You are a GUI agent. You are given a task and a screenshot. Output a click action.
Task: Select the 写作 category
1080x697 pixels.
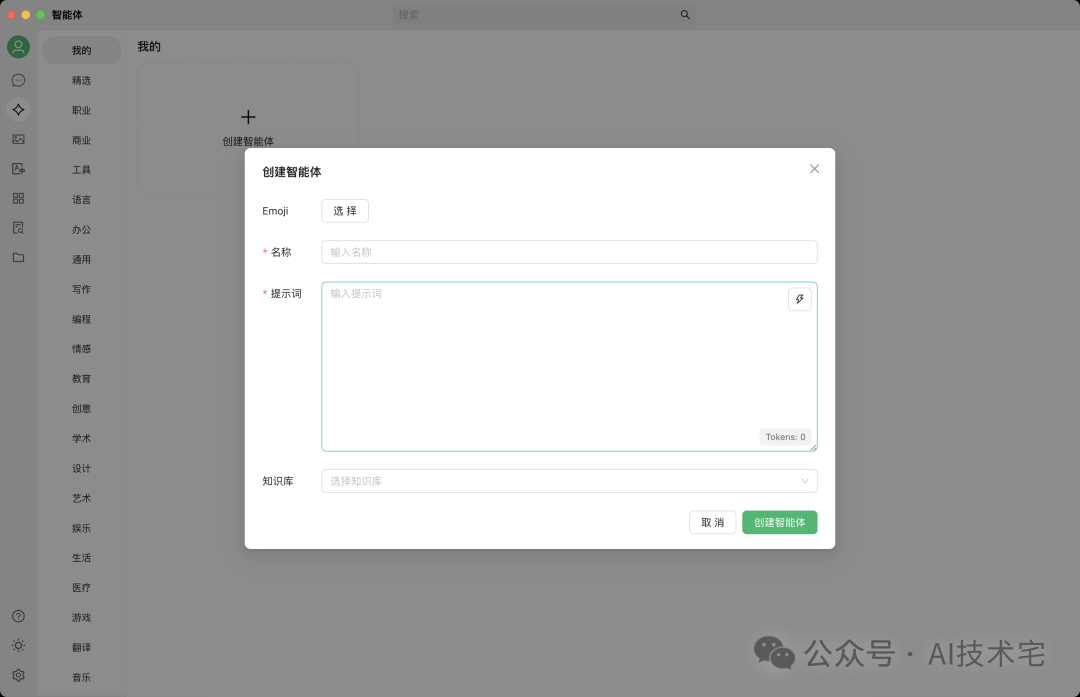pos(81,289)
